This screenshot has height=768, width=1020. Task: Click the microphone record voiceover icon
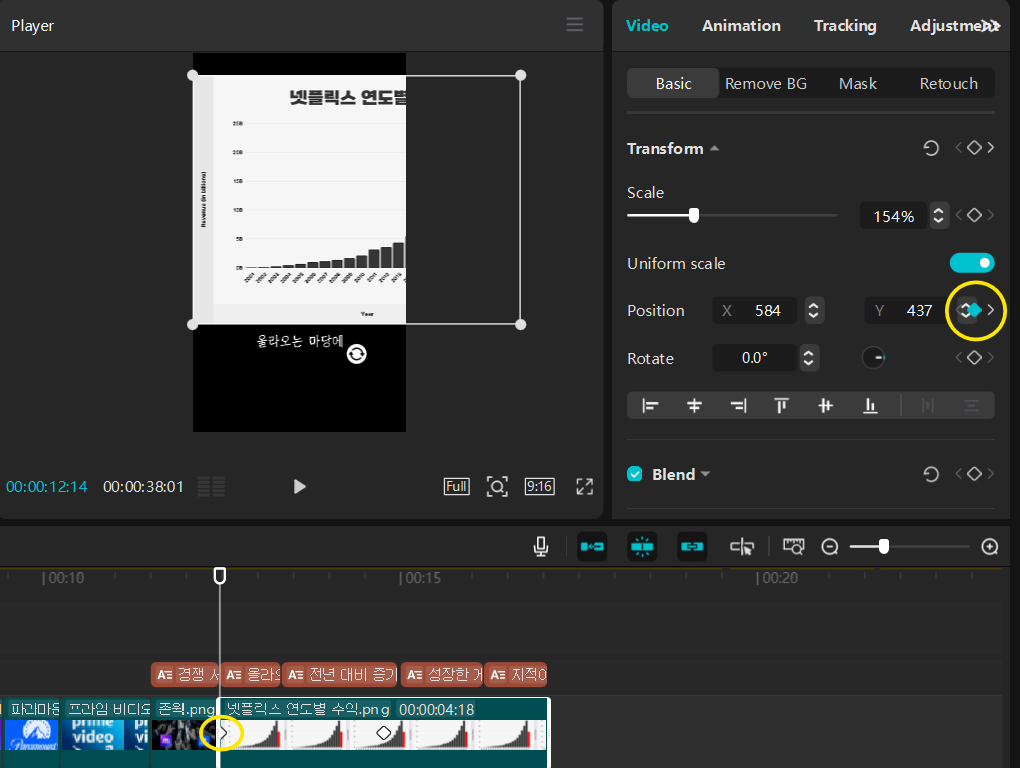point(541,547)
